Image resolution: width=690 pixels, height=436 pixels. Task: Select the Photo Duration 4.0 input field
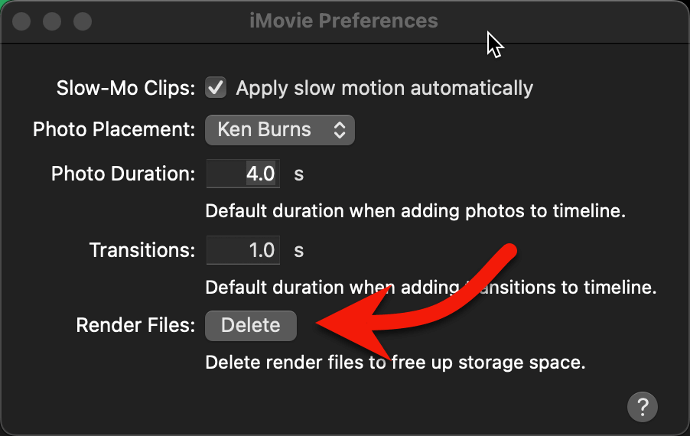pos(243,174)
